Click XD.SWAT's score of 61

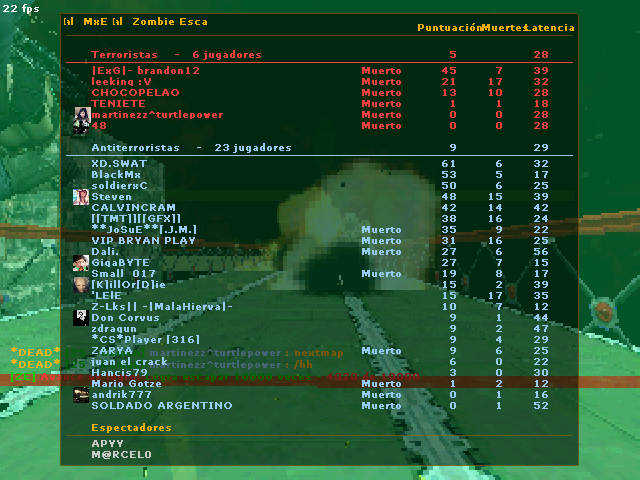449,164
